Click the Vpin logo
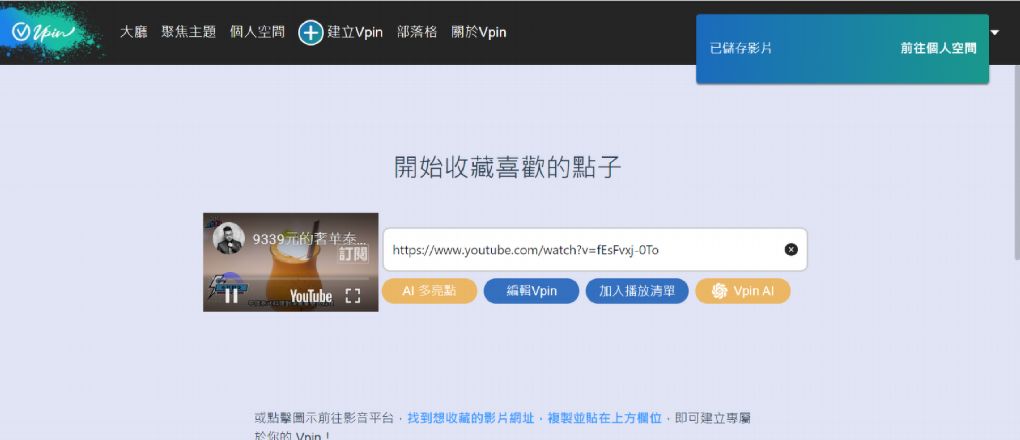This screenshot has width=1020, height=440. pyautogui.click(x=44, y=31)
